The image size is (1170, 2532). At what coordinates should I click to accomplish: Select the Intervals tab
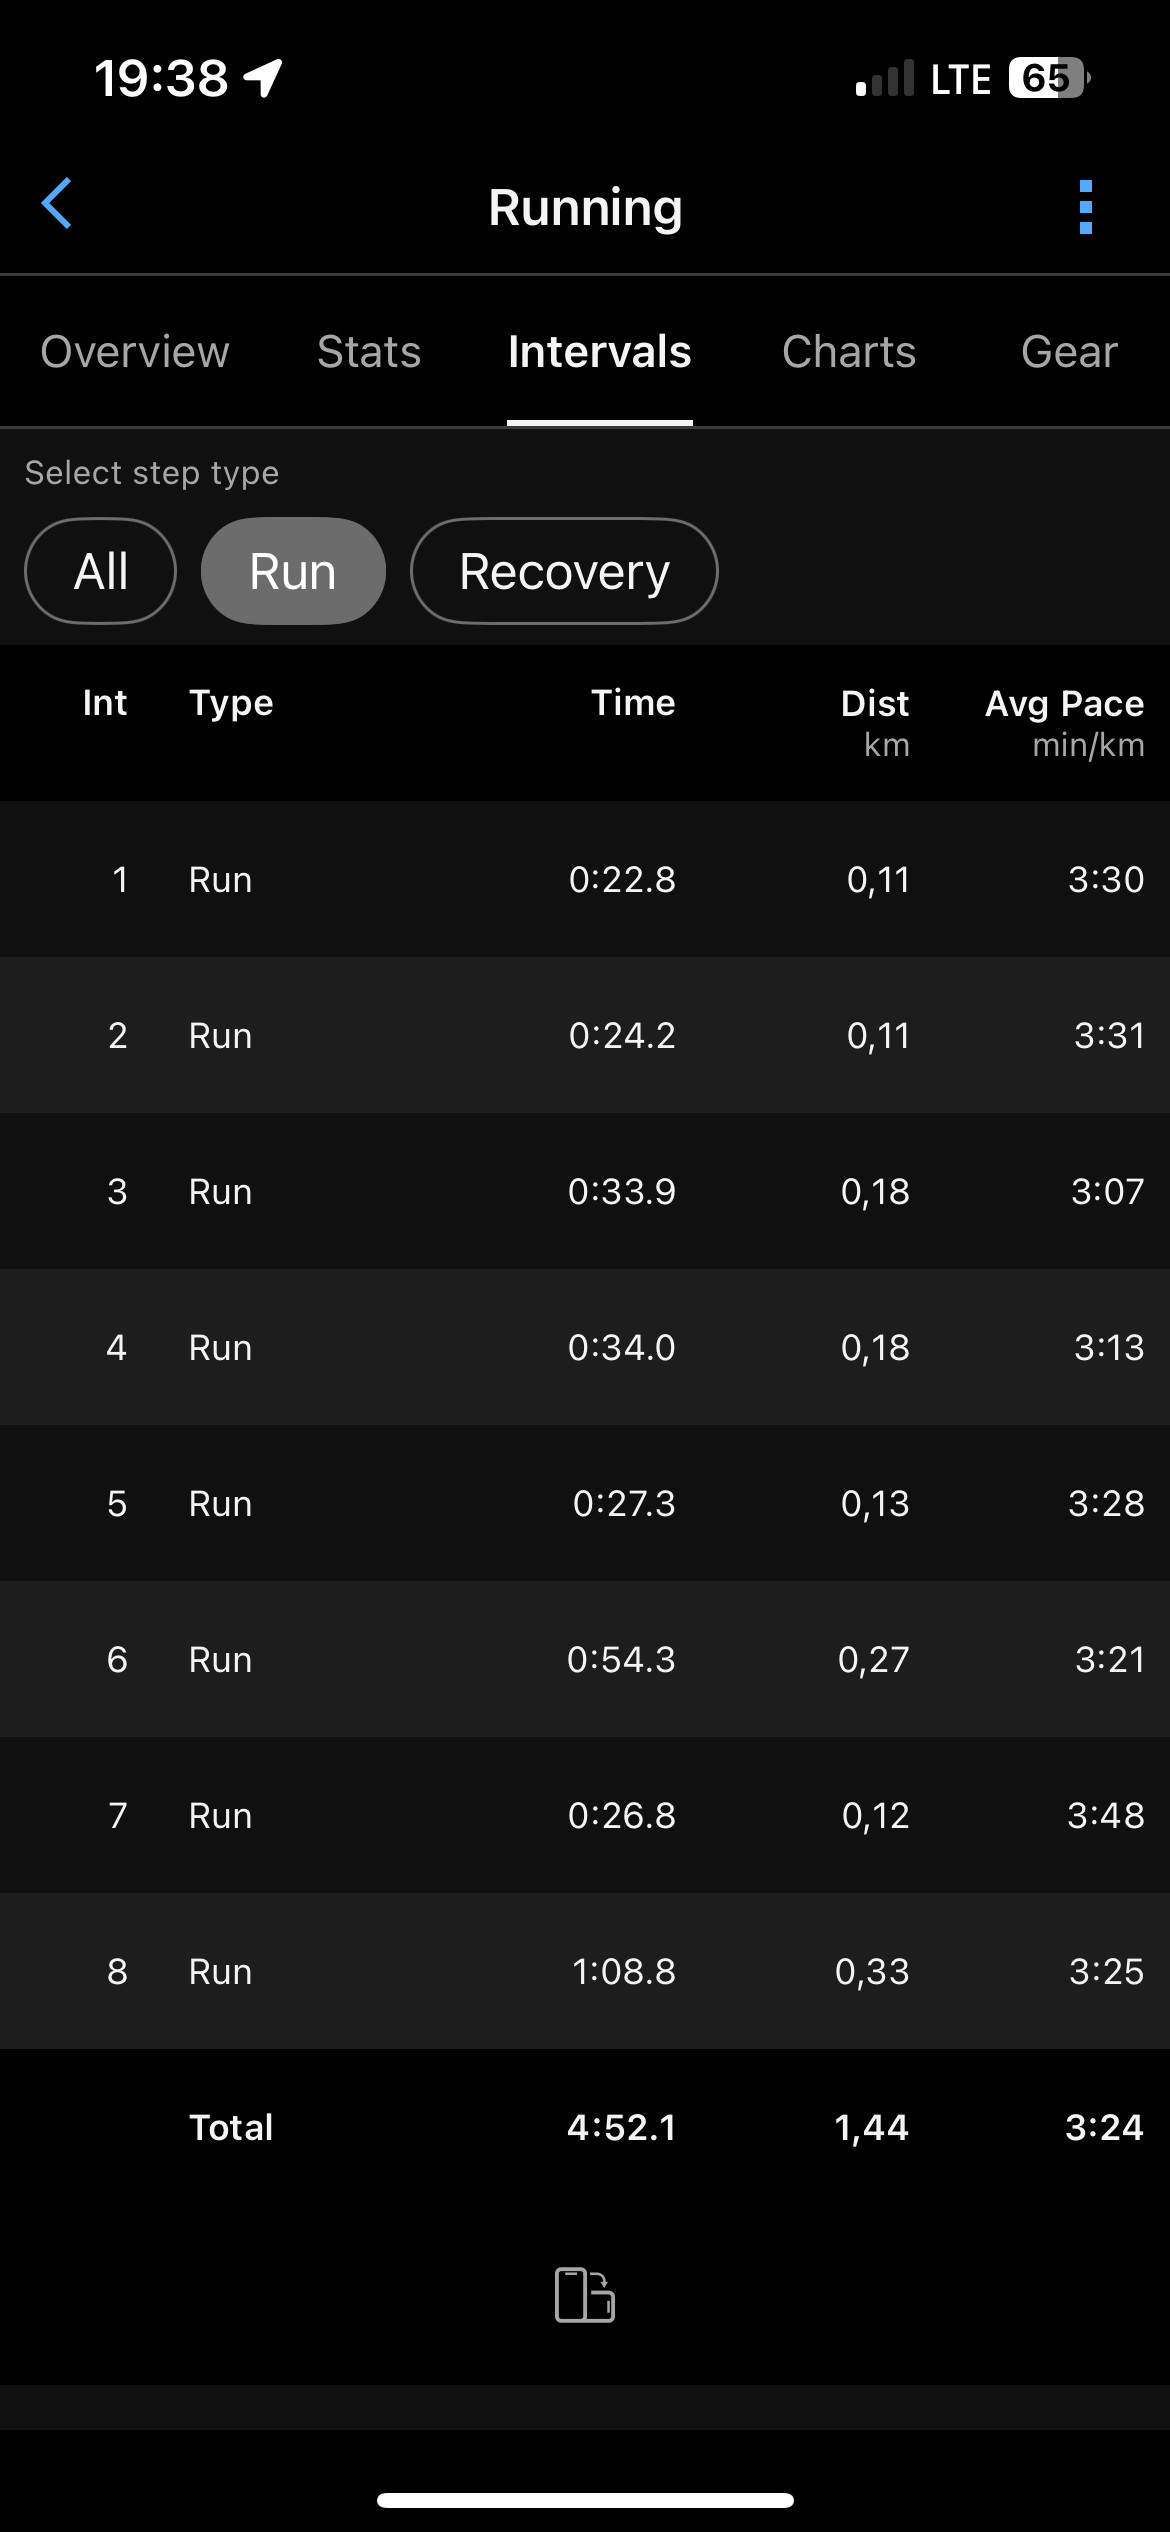pyautogui.click(x=600, y=352)
